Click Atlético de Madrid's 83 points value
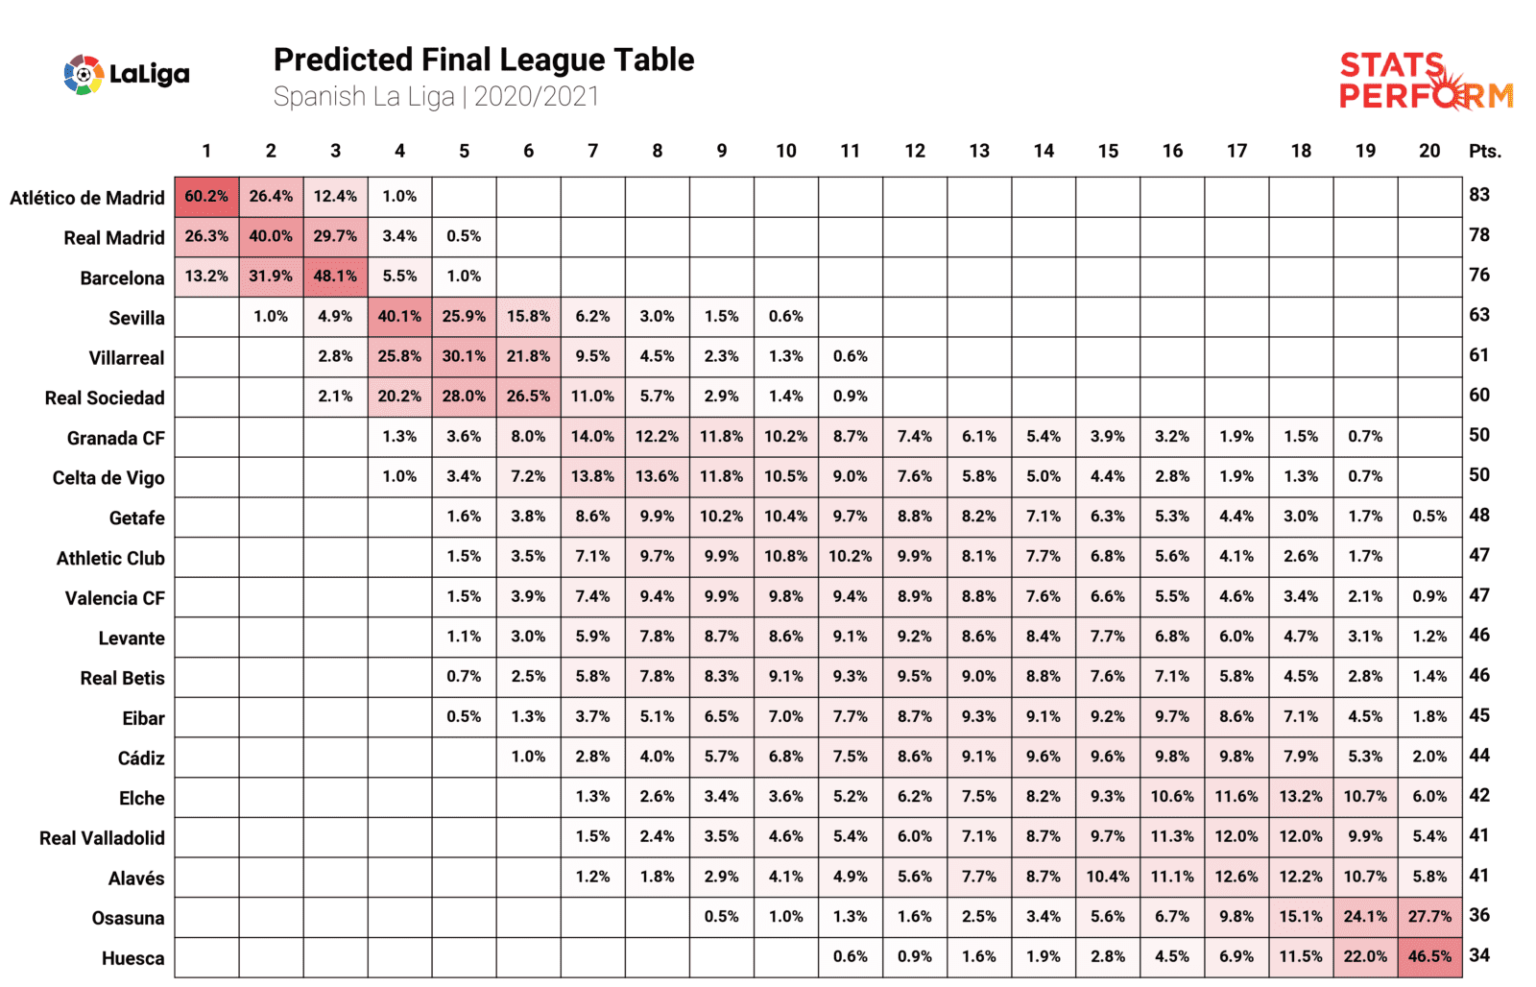Screen dimensions: 1536x987 click(1479, 195)
